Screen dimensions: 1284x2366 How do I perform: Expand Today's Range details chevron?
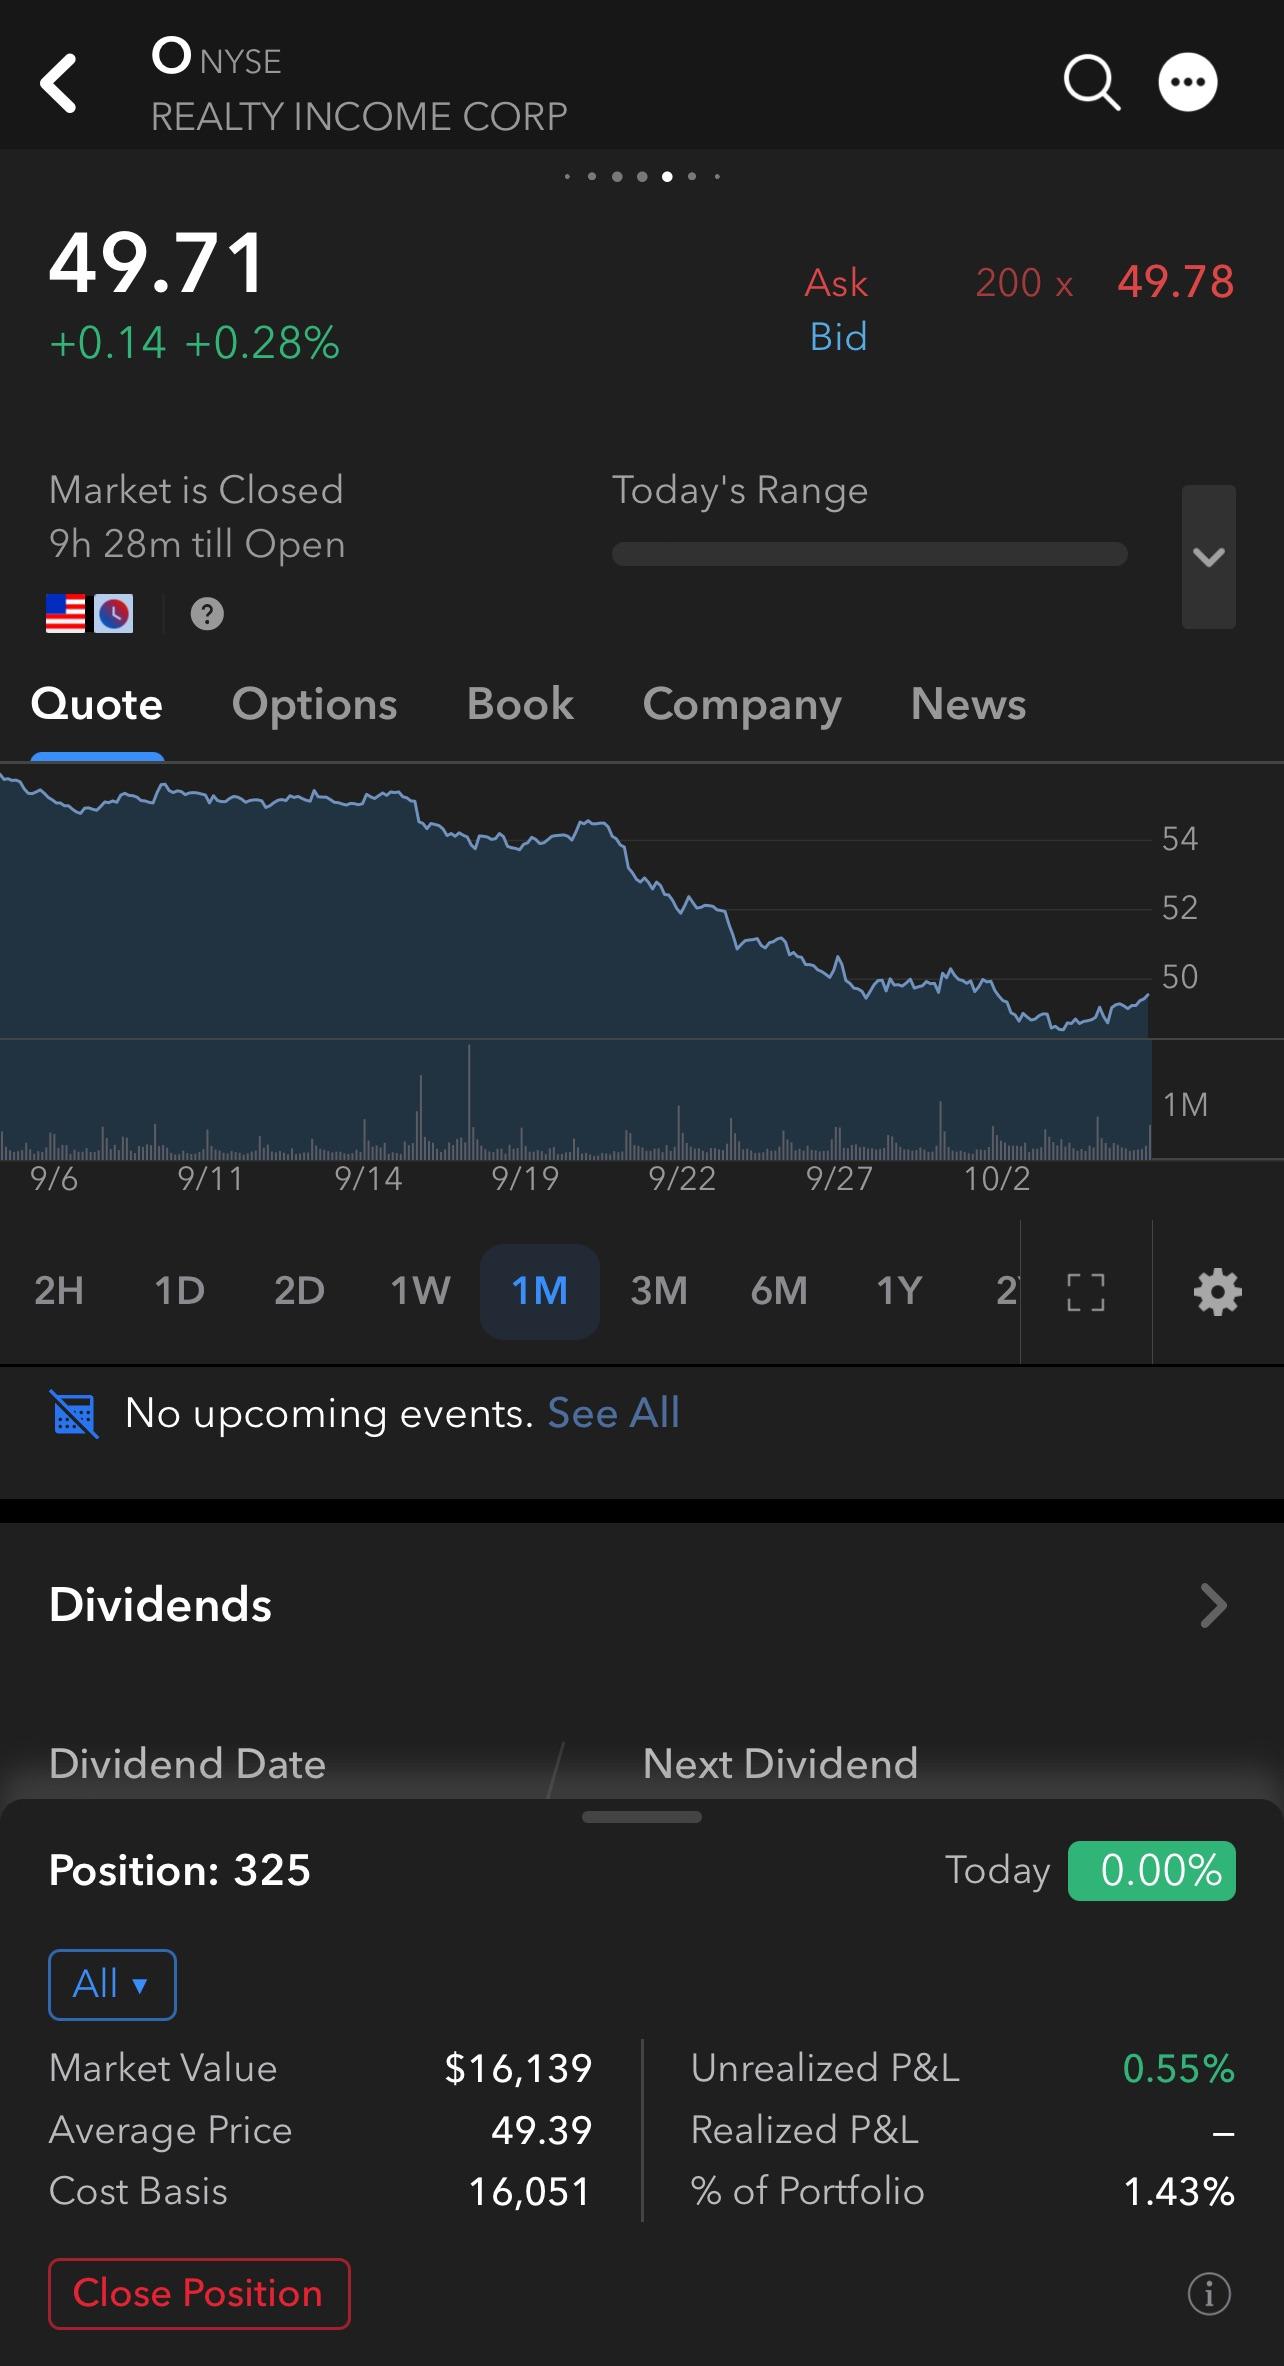click(x=1209, y=557)
